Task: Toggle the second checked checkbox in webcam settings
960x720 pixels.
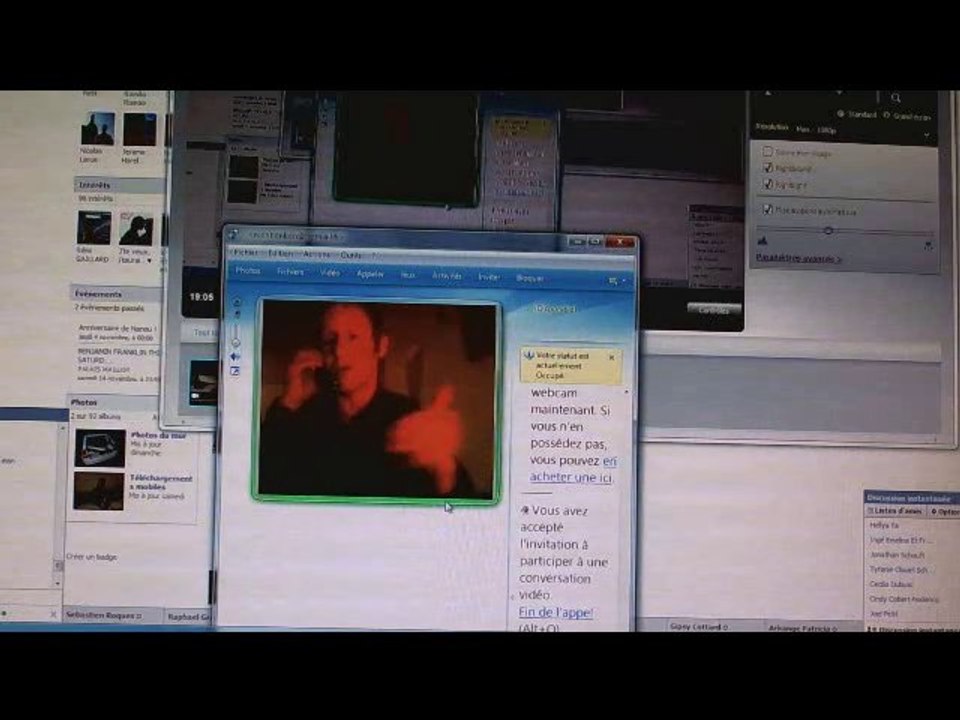Action: point(768,167)
